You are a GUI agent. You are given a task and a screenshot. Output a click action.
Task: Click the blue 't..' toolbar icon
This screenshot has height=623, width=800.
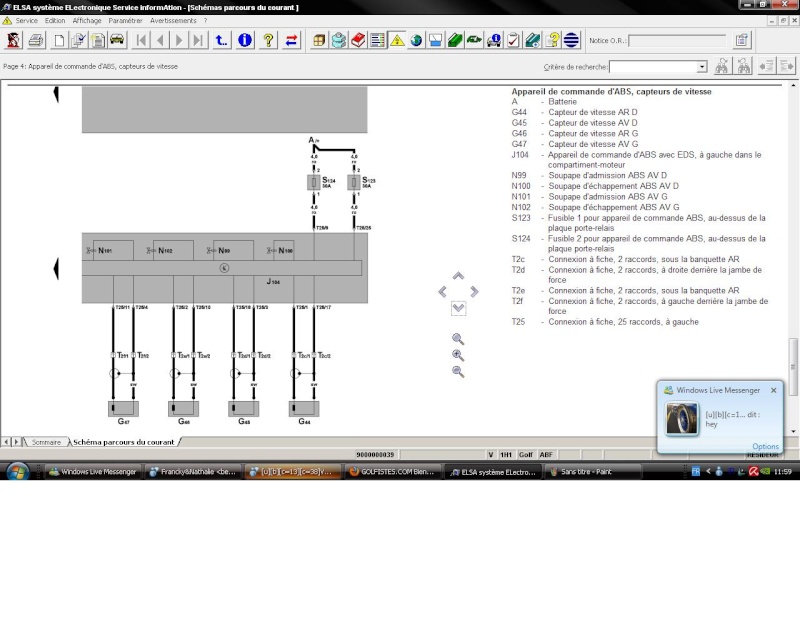221,40
